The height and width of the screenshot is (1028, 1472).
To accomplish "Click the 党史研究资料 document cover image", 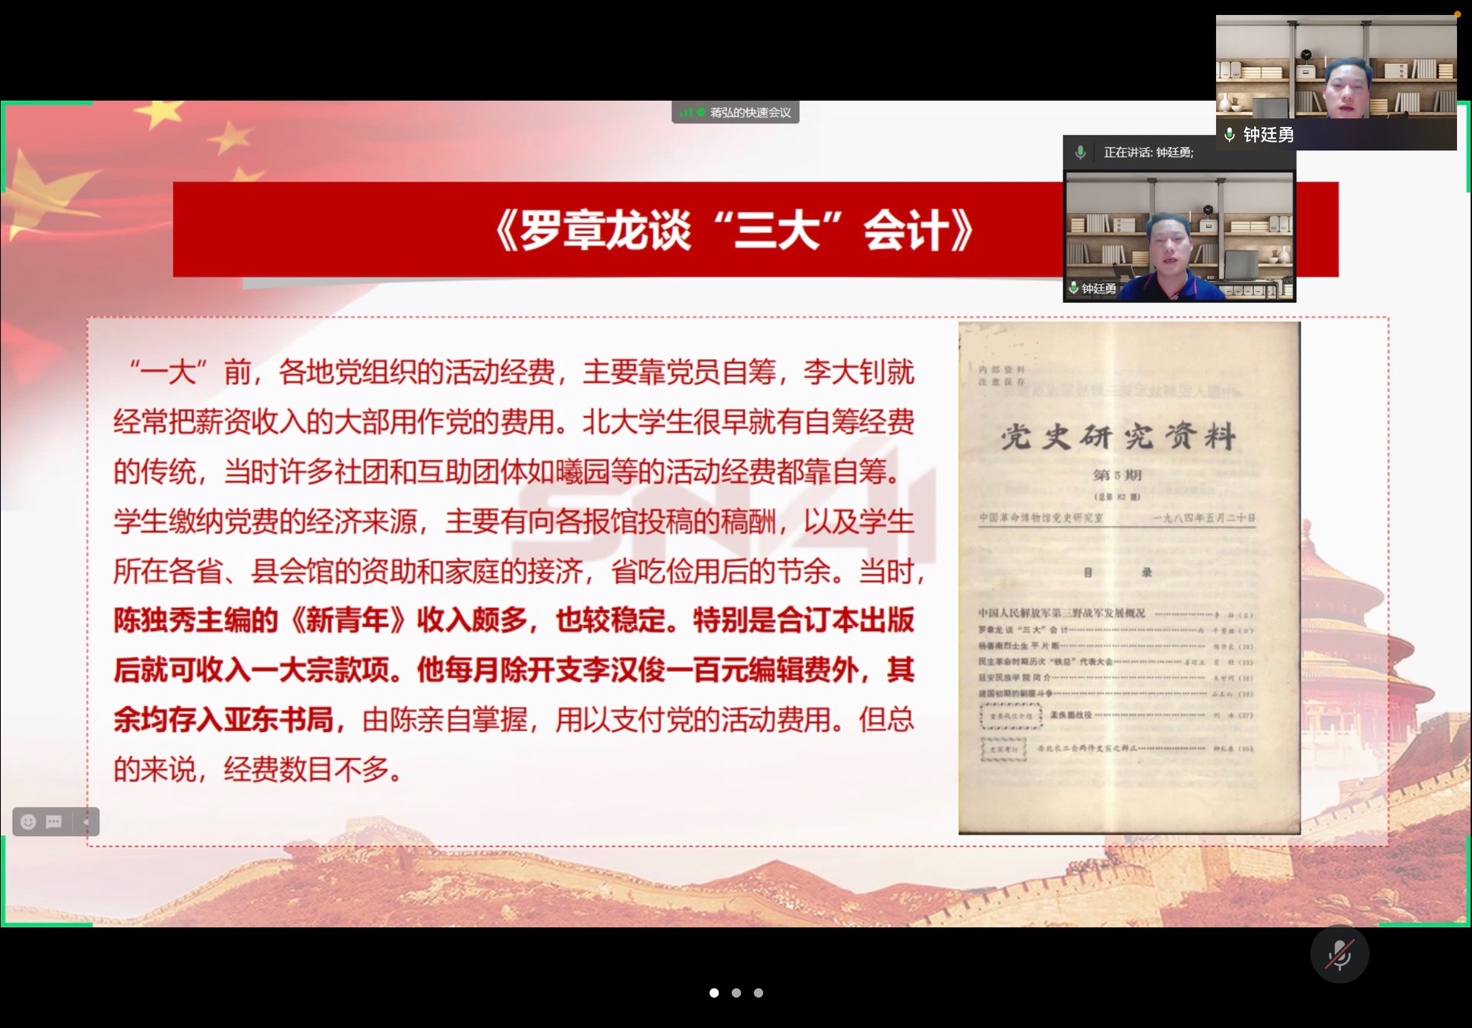I will (1129, 577).
